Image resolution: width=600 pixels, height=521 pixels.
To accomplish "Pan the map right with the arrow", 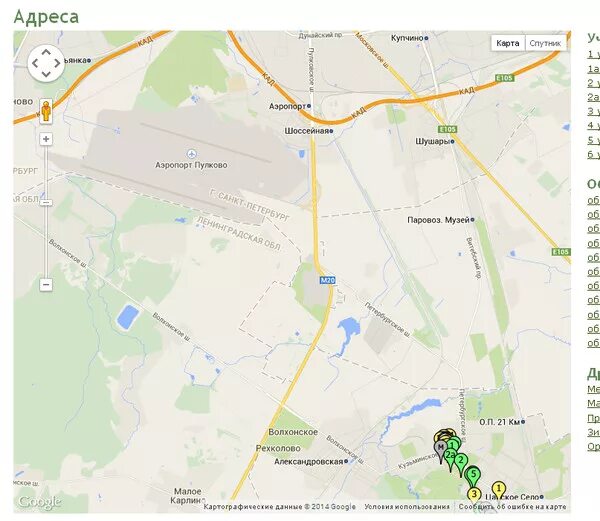I will (x=57, y=63).
